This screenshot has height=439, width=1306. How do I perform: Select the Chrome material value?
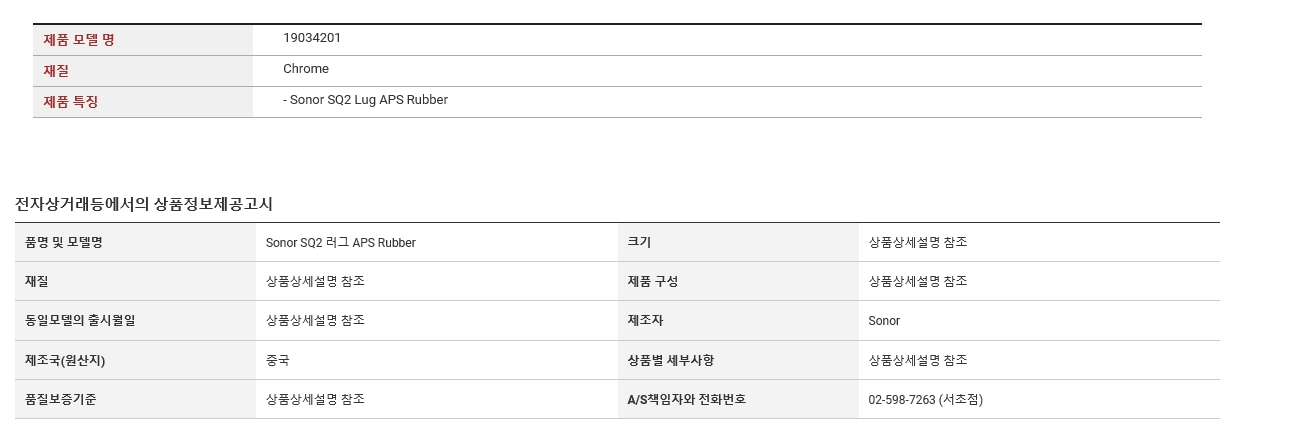(x=306, y=69)
